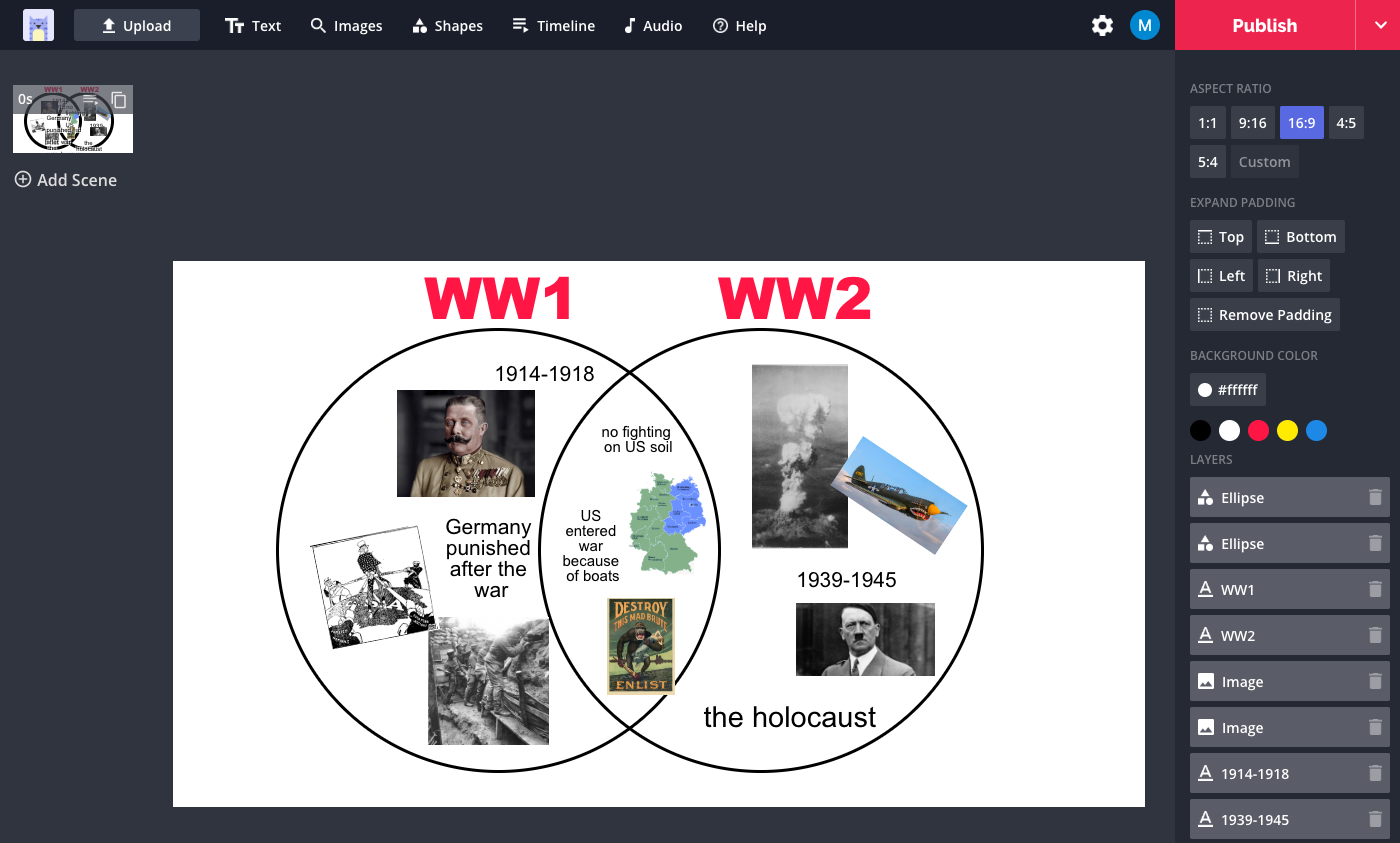The width and height of the screenshot is (1400, 843).
Task: Select the scene thumbnail in the scene list
Action: click(x=73, y=119)
